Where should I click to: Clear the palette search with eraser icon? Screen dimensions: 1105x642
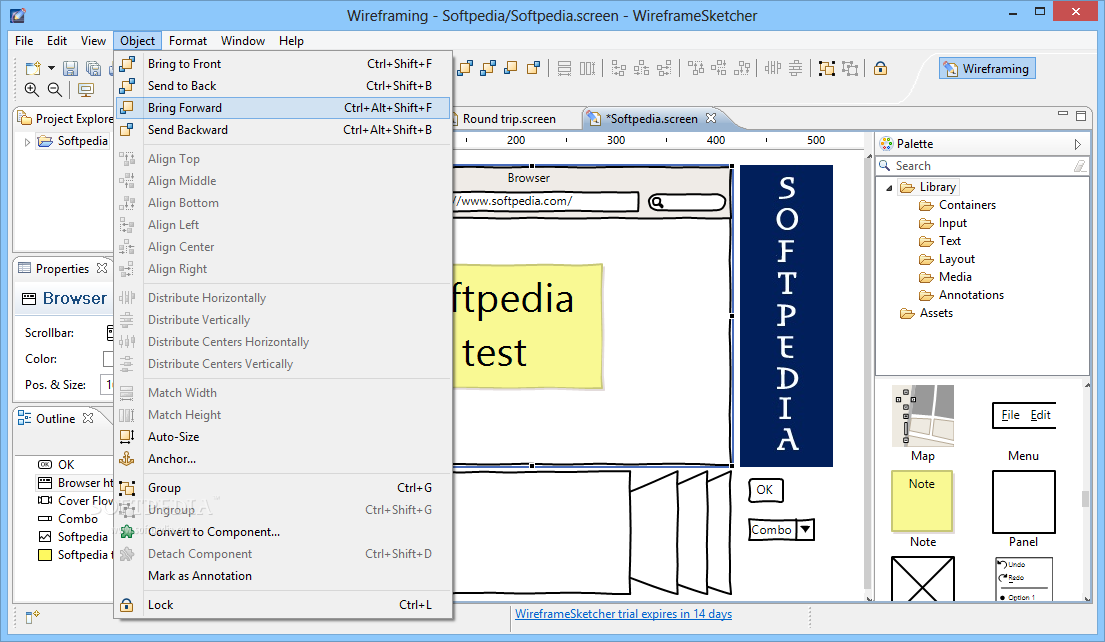click(1080, 166)
